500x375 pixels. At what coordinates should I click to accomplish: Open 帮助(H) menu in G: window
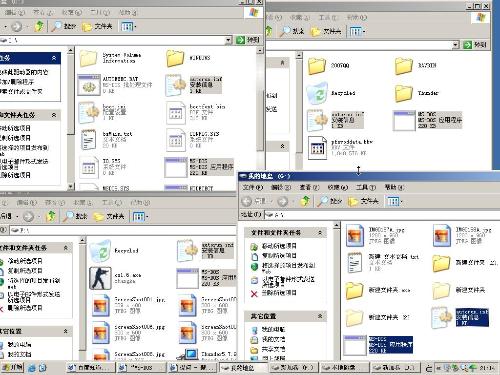click(x=394, y=187)
